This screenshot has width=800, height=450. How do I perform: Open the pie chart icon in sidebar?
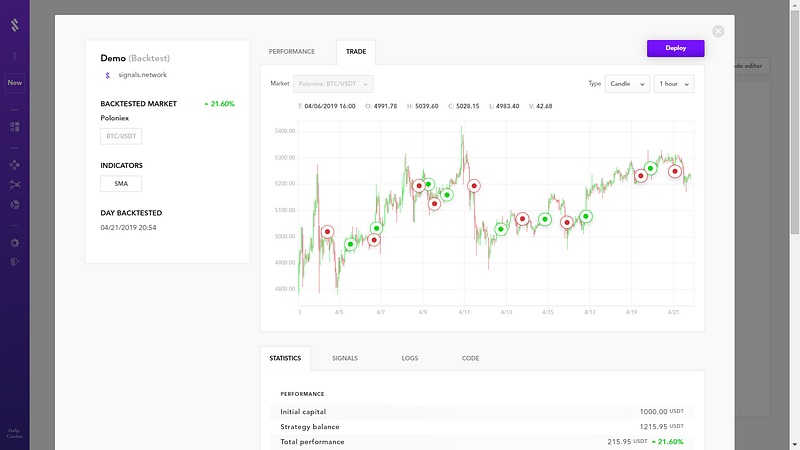(x=15, y=205)
